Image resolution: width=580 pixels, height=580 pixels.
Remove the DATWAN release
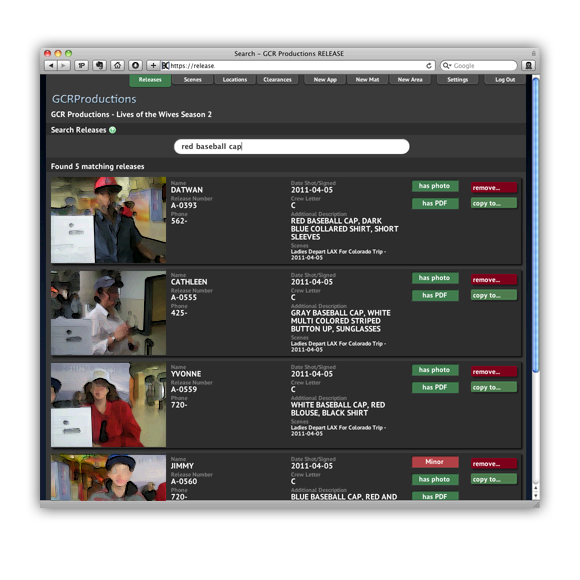[494, 188]
